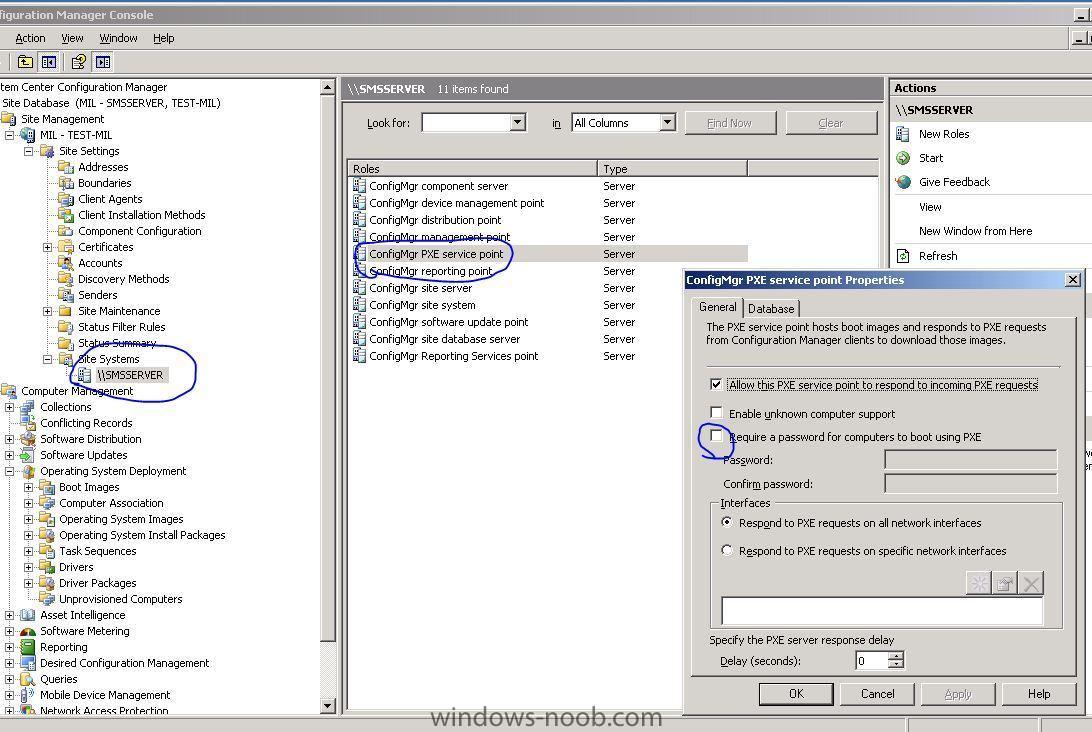Collapse the Site Systems node
Image resolution: width=1092 pixels, height=732 pixels.
point(47,359)
